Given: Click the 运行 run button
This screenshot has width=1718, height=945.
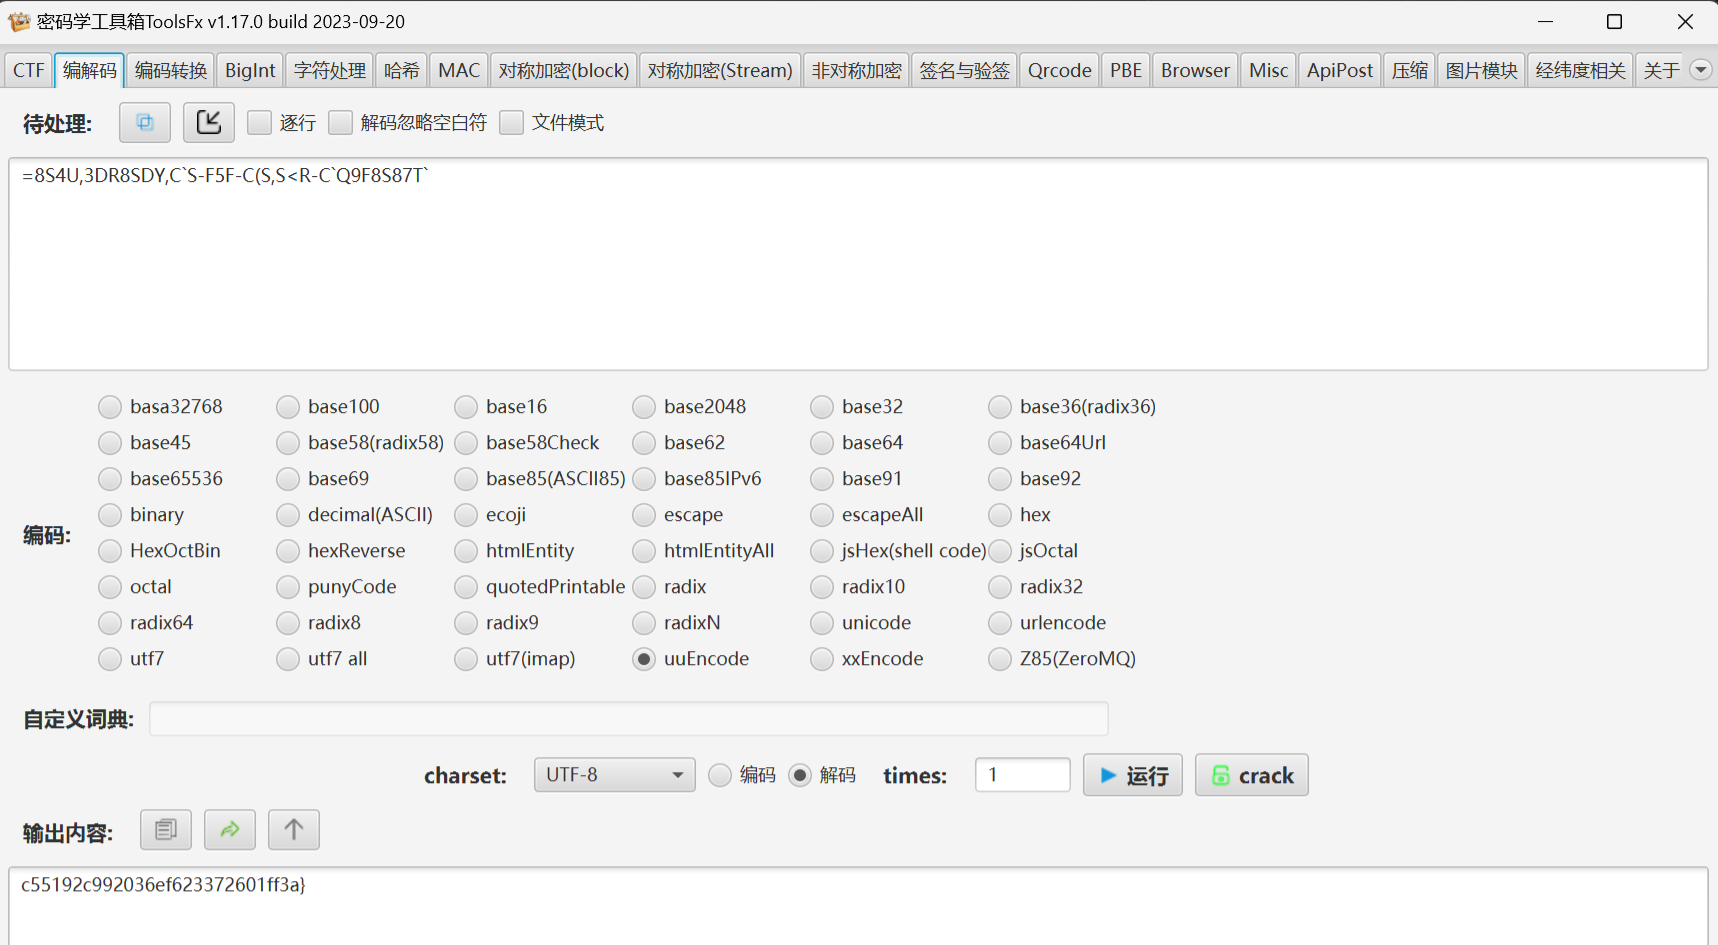Looking at the screenshot, I should pos(1133,775).
